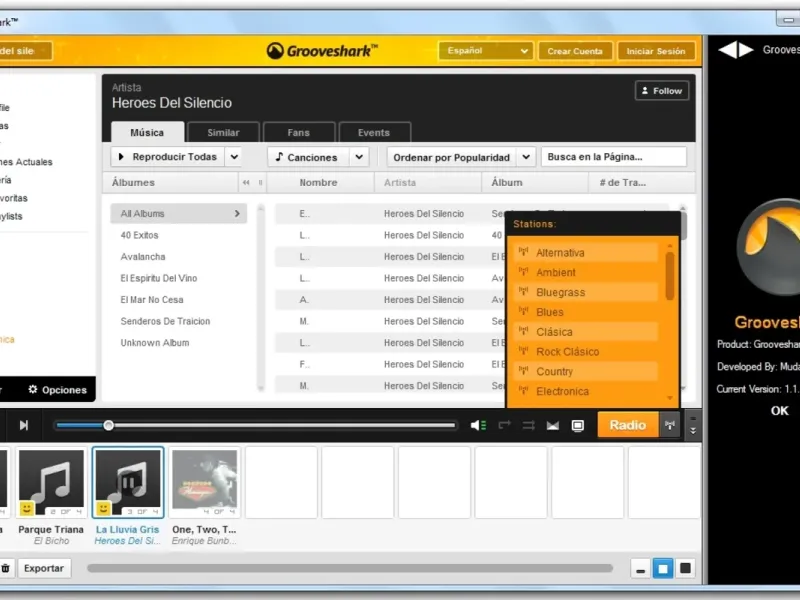The image size is (800, 600).
Task: Click the stations list scrollbar
Action: pyautogui.click(x=670, y=276)
